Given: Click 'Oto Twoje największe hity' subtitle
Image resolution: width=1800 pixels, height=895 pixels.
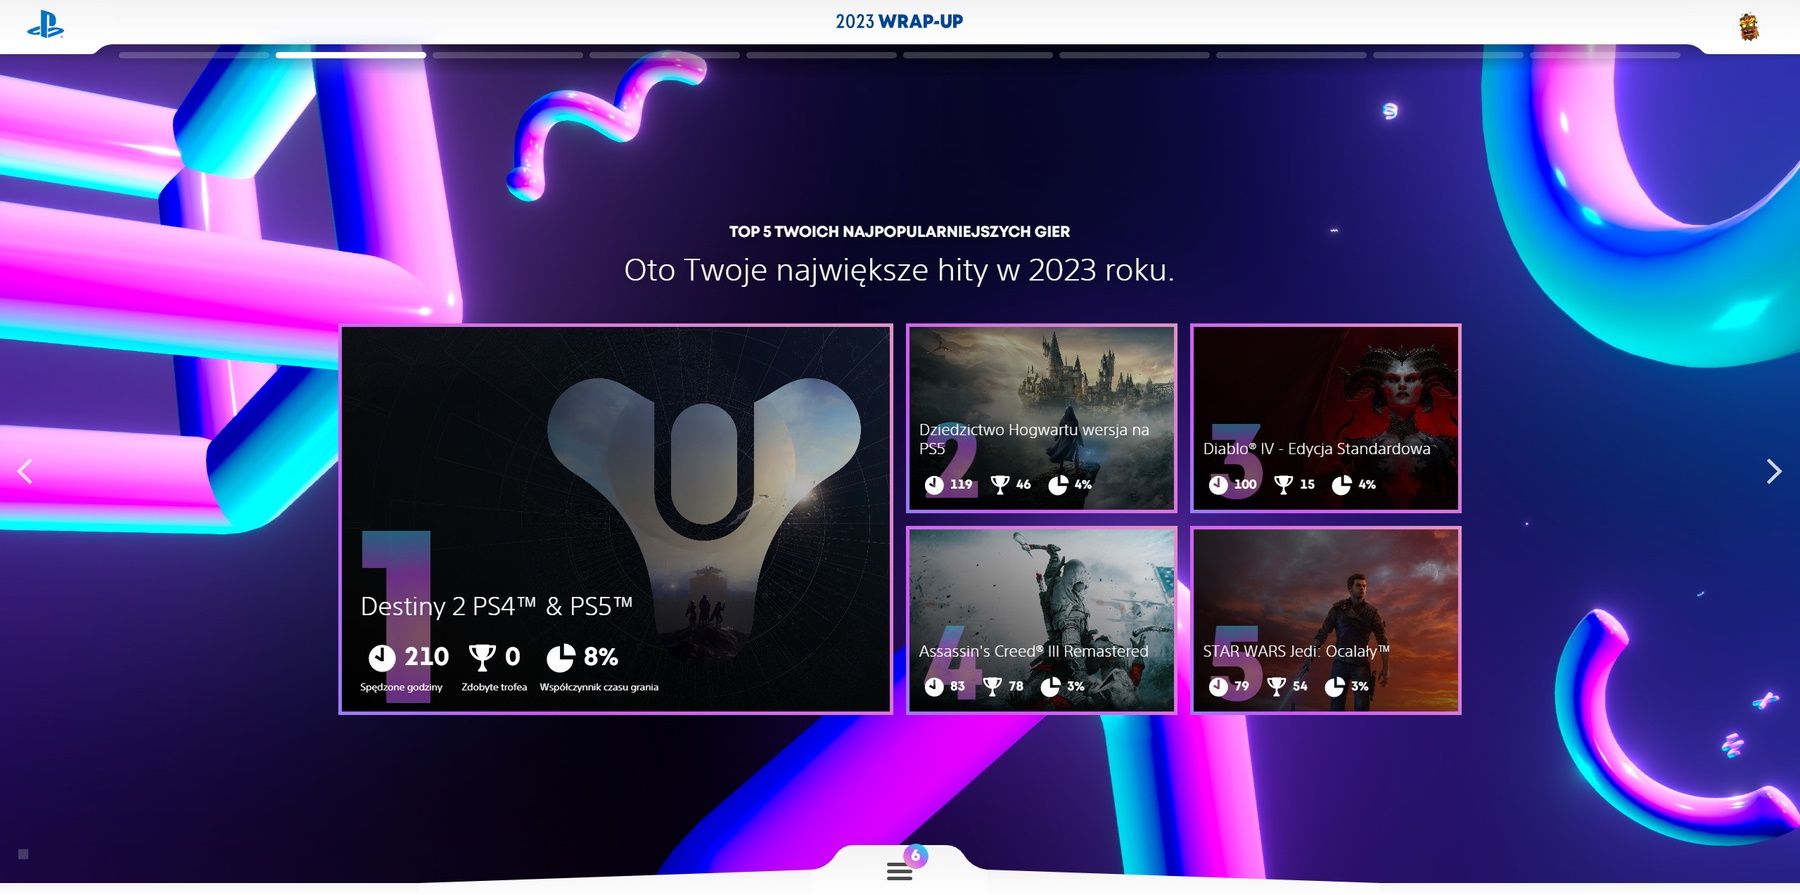Looking at the screenshot, I should click(899, 270).
